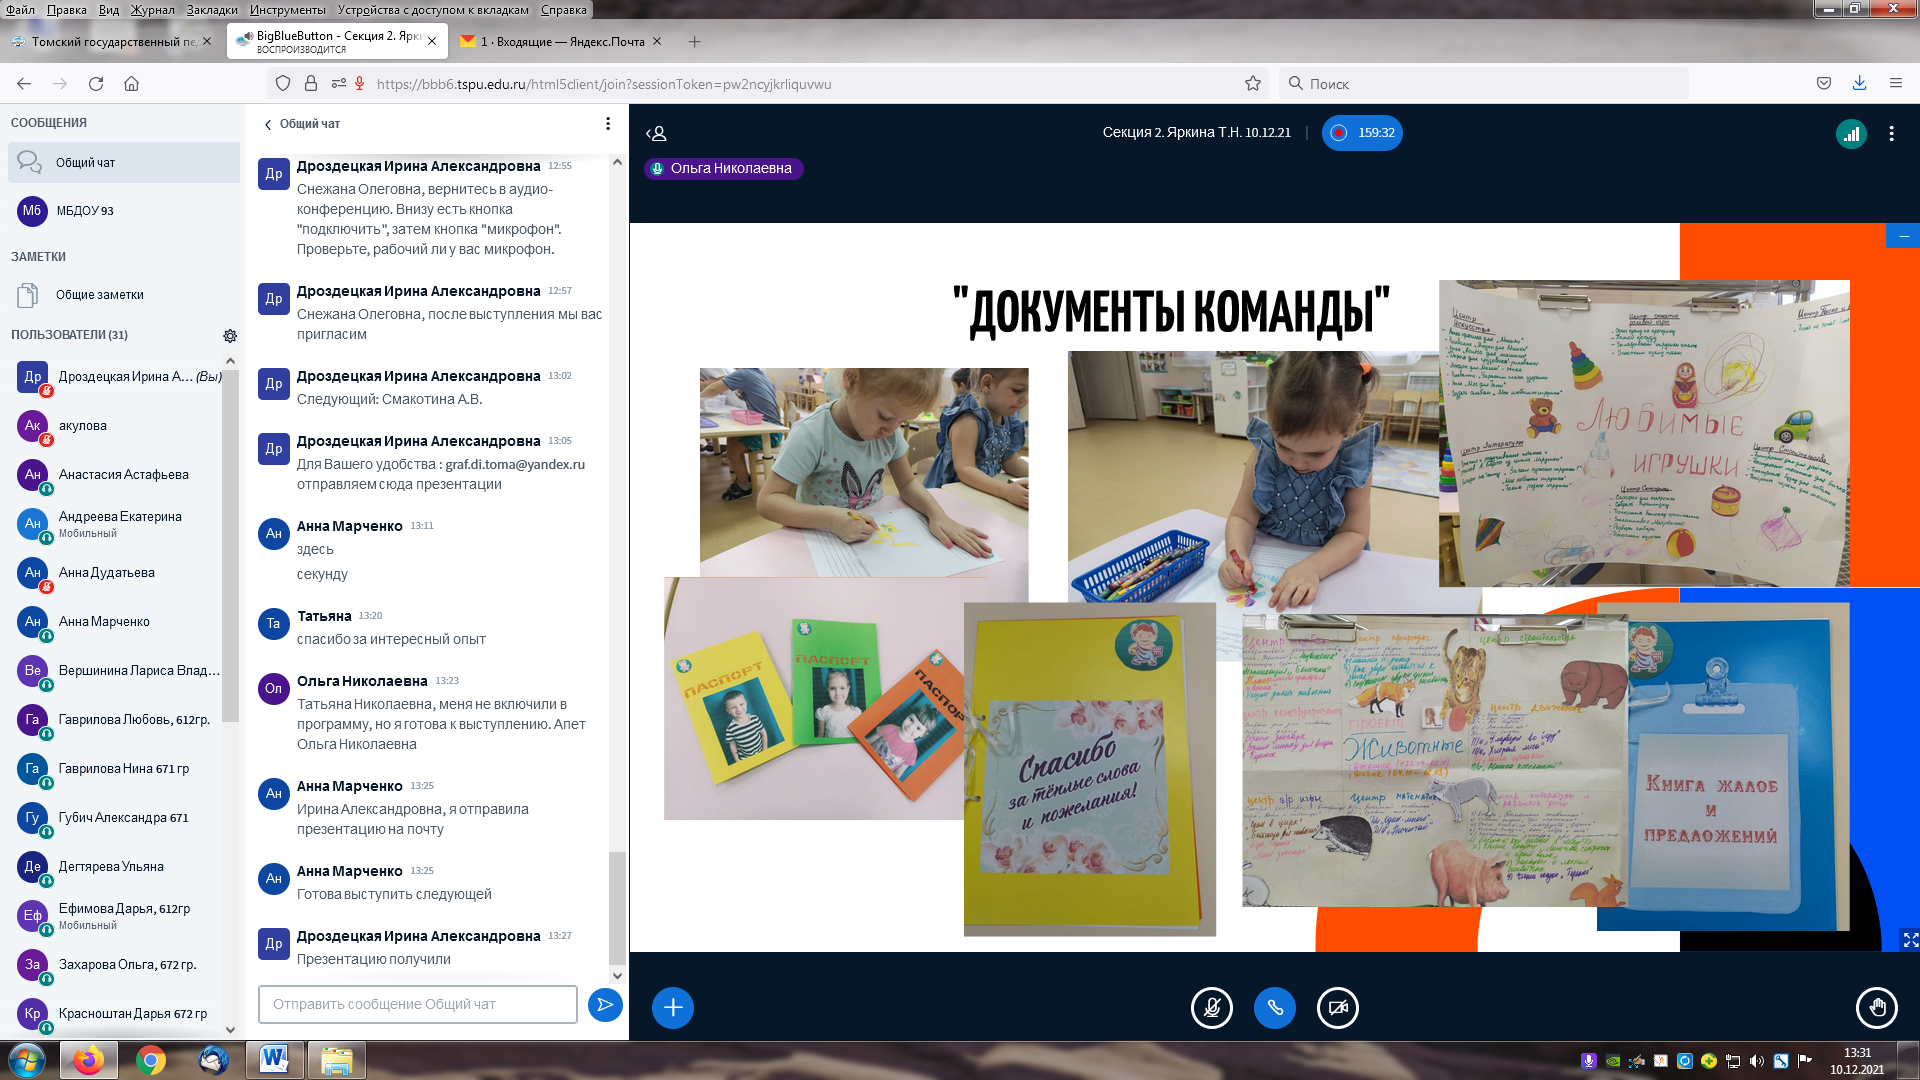This screenshot has height=1080, width=1920.
Task: Open chat options three-dot menu
Action: click(607, 124)
